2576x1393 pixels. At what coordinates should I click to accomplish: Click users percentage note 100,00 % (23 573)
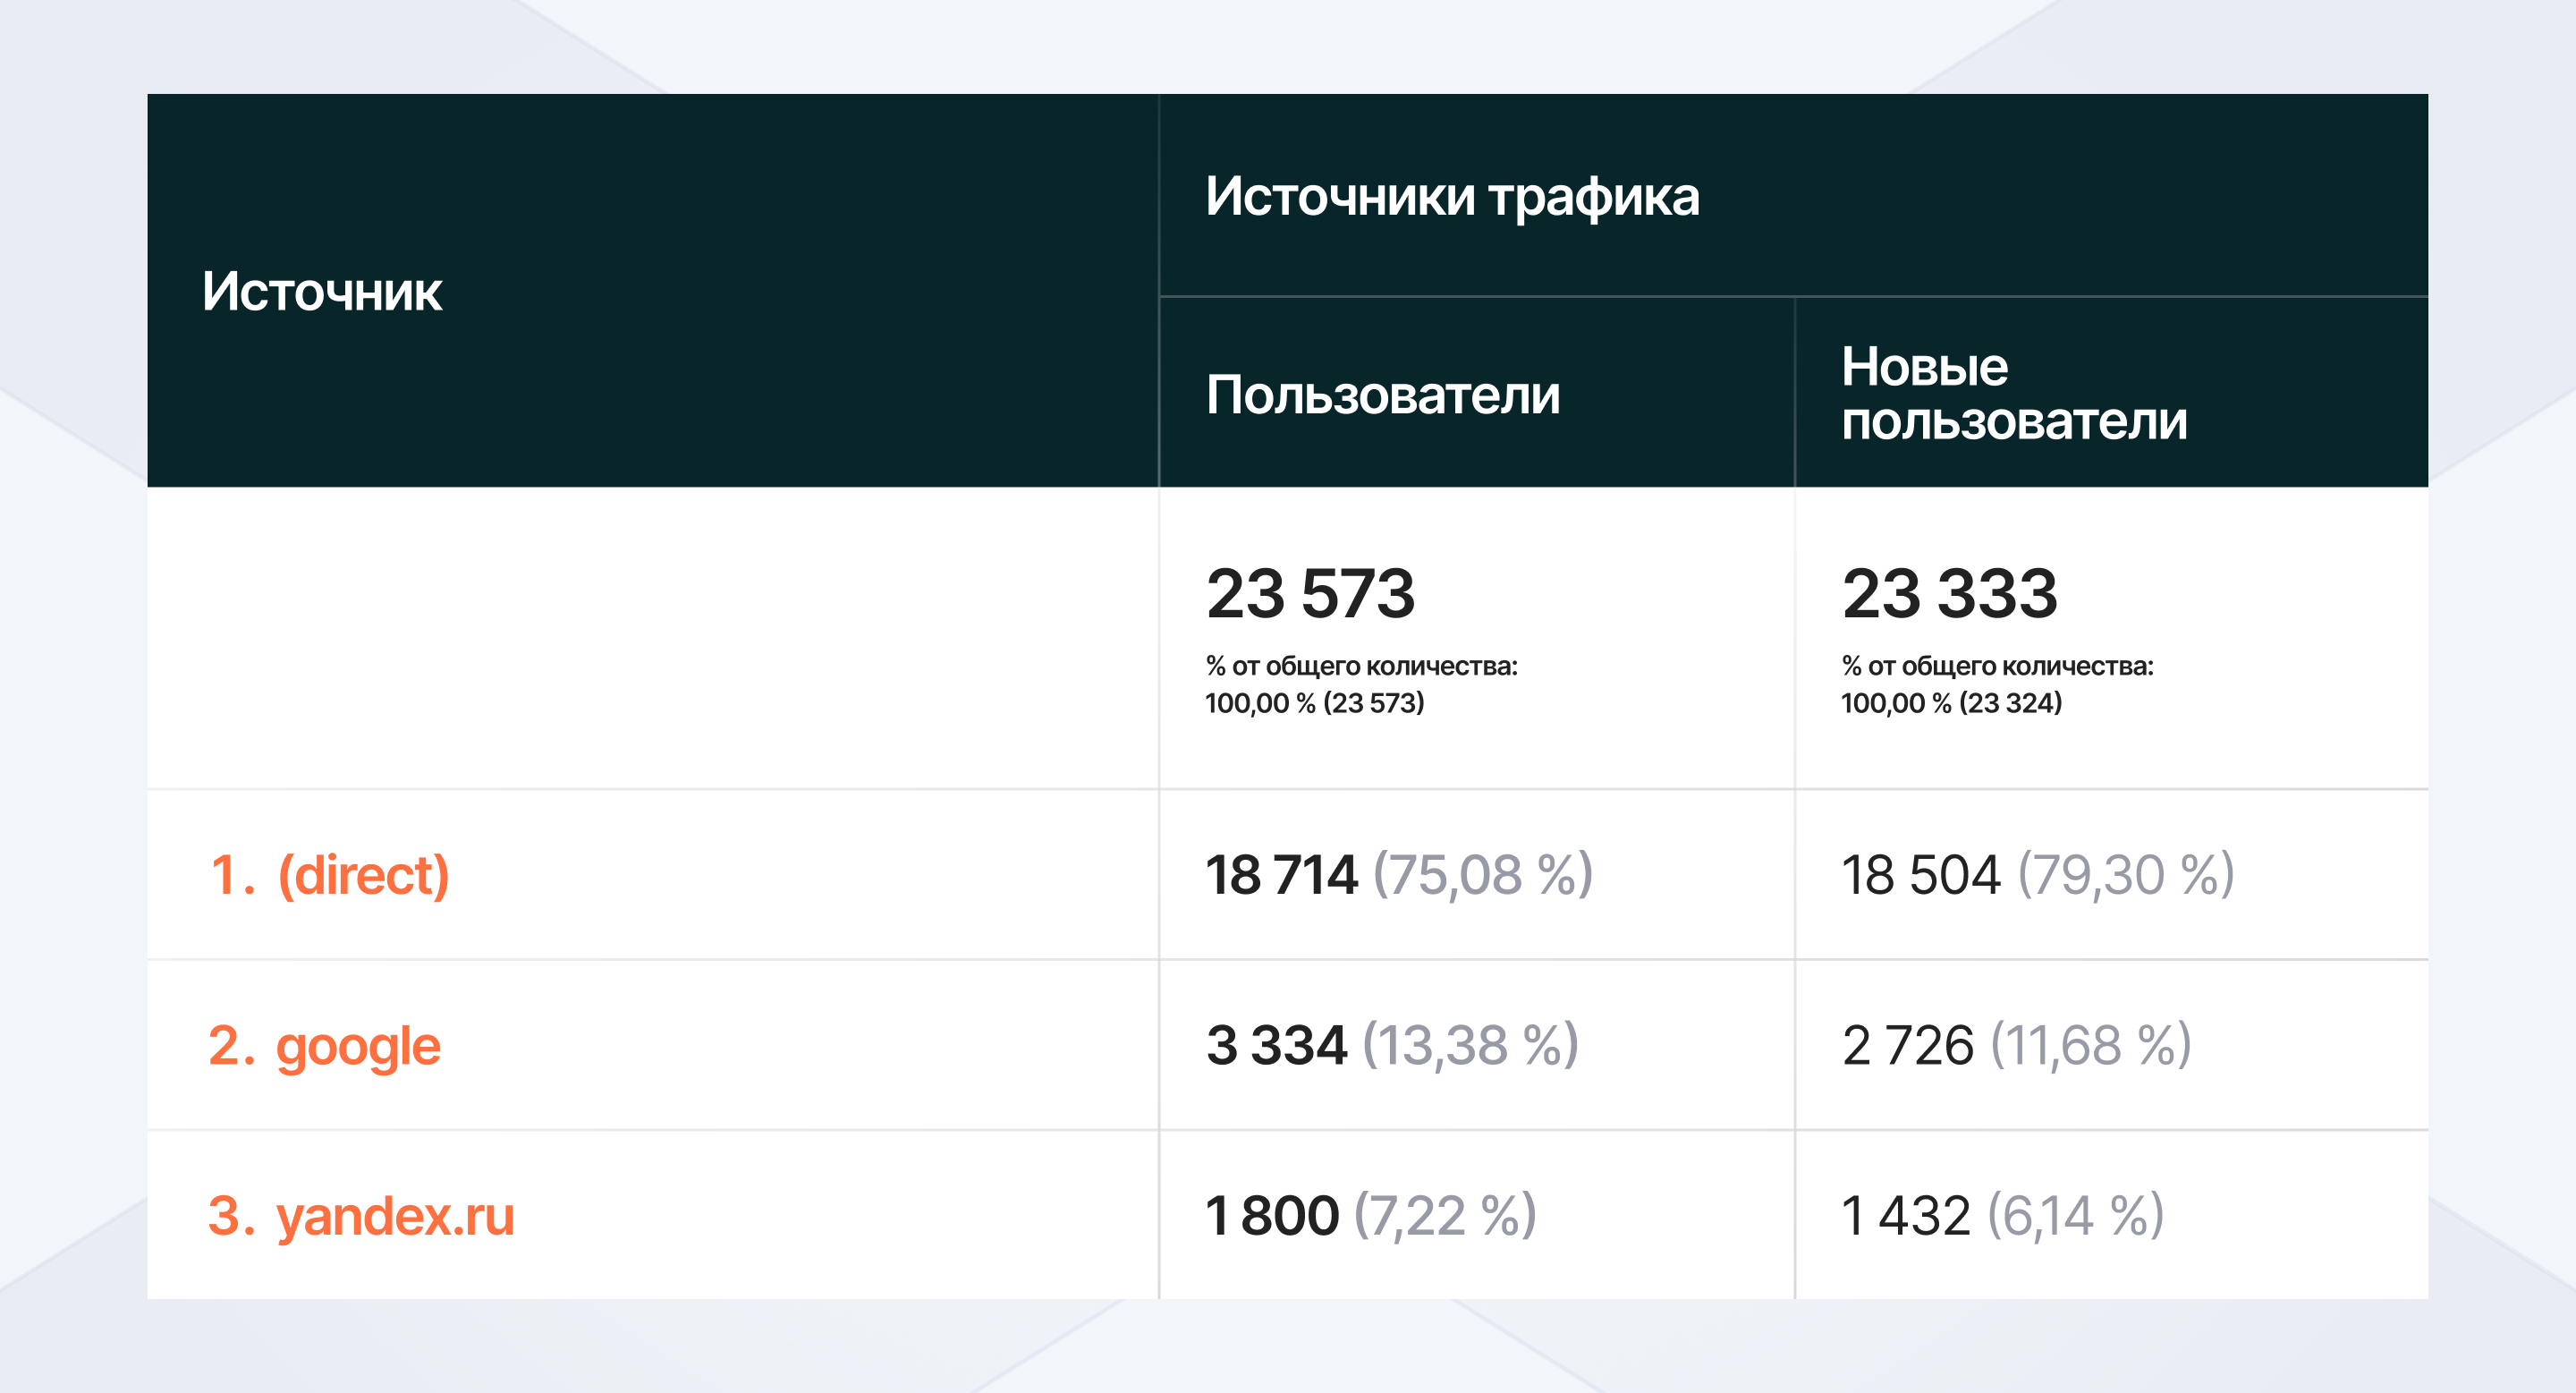(x=1314, y=703)
